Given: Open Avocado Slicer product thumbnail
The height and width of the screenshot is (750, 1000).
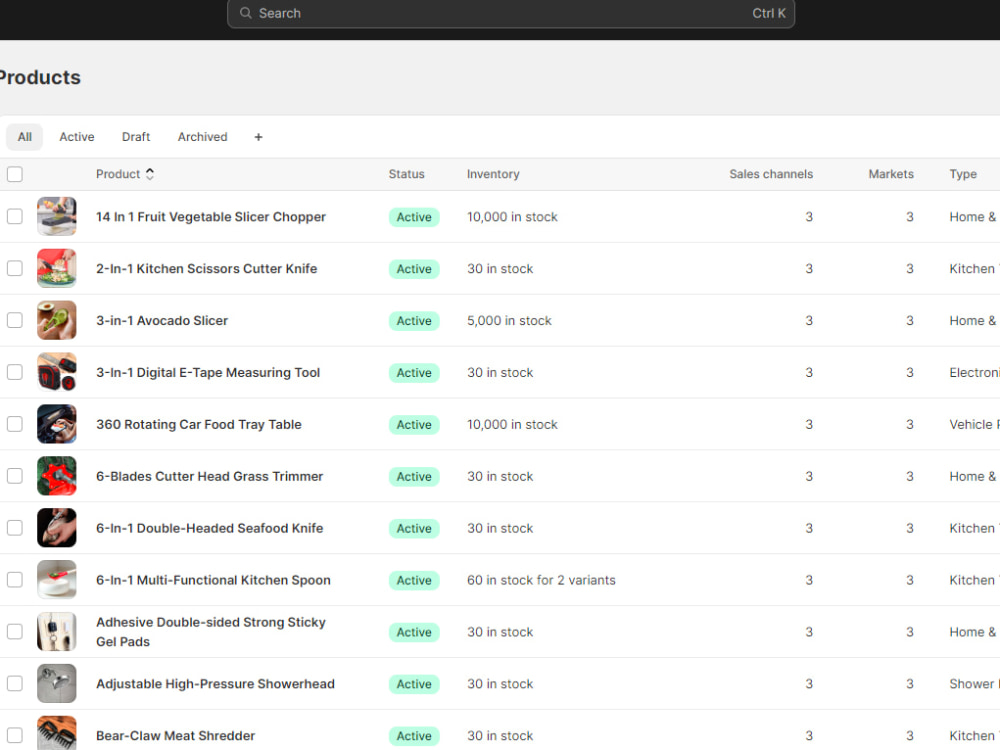Looking at the screenshot, I should pyautogui.click(x=57, y=320).
